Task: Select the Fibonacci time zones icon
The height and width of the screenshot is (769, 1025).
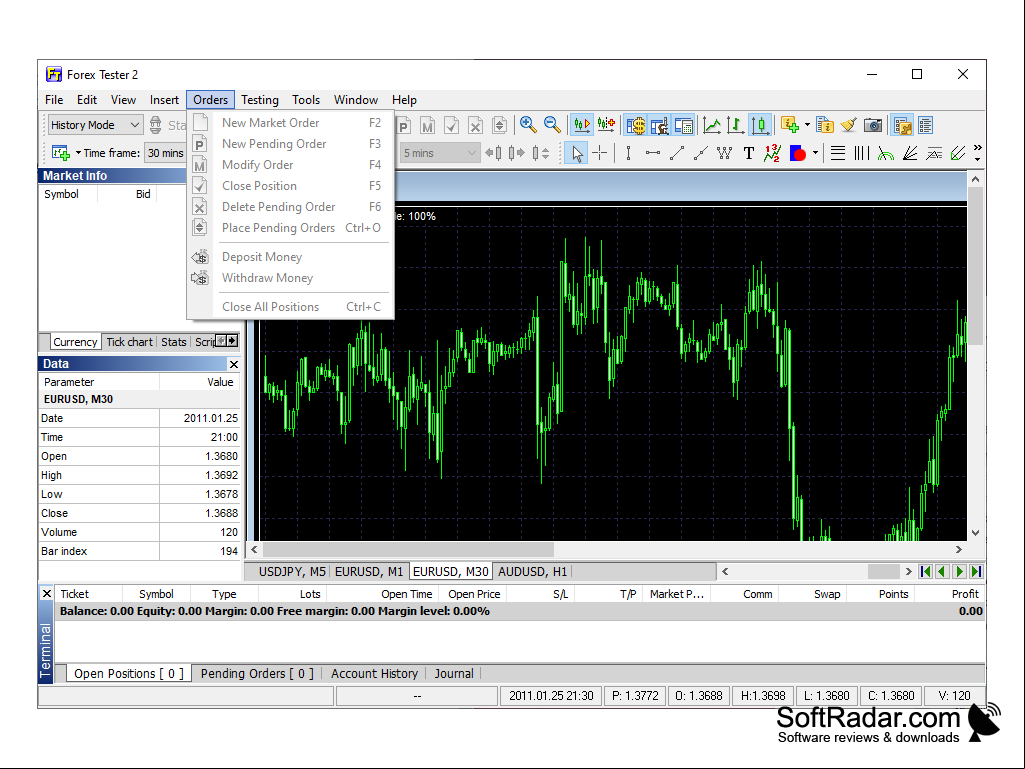Action: tap(862, 154)
